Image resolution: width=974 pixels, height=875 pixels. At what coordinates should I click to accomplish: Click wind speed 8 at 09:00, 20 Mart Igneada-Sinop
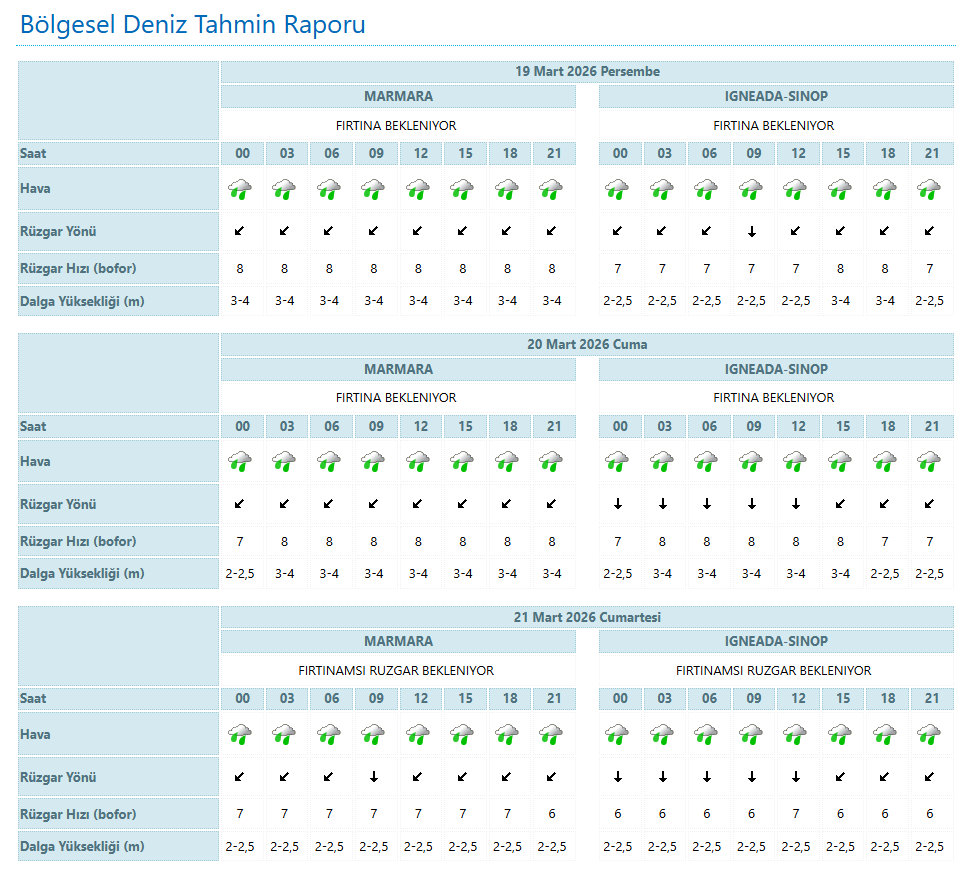[x=752, y=542]
